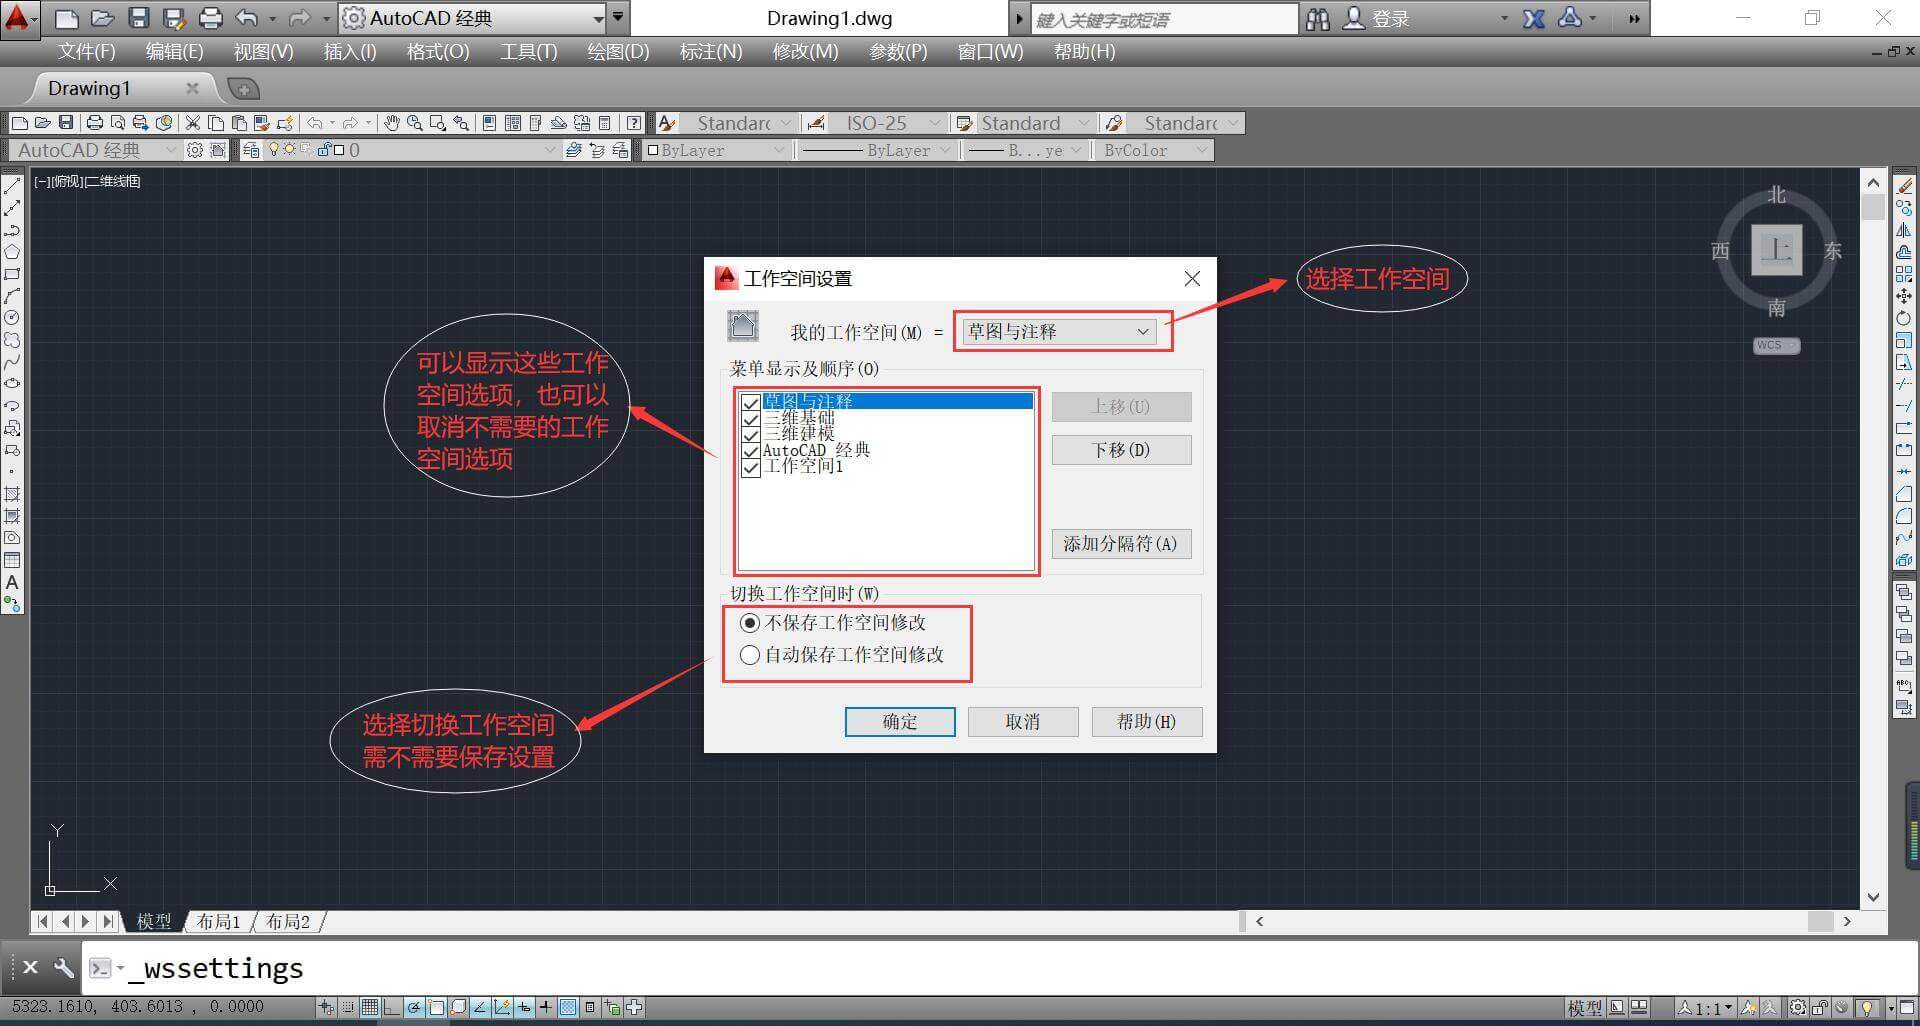Click the 取消 button
1920x1026 pixels.
coord(1023,722)
